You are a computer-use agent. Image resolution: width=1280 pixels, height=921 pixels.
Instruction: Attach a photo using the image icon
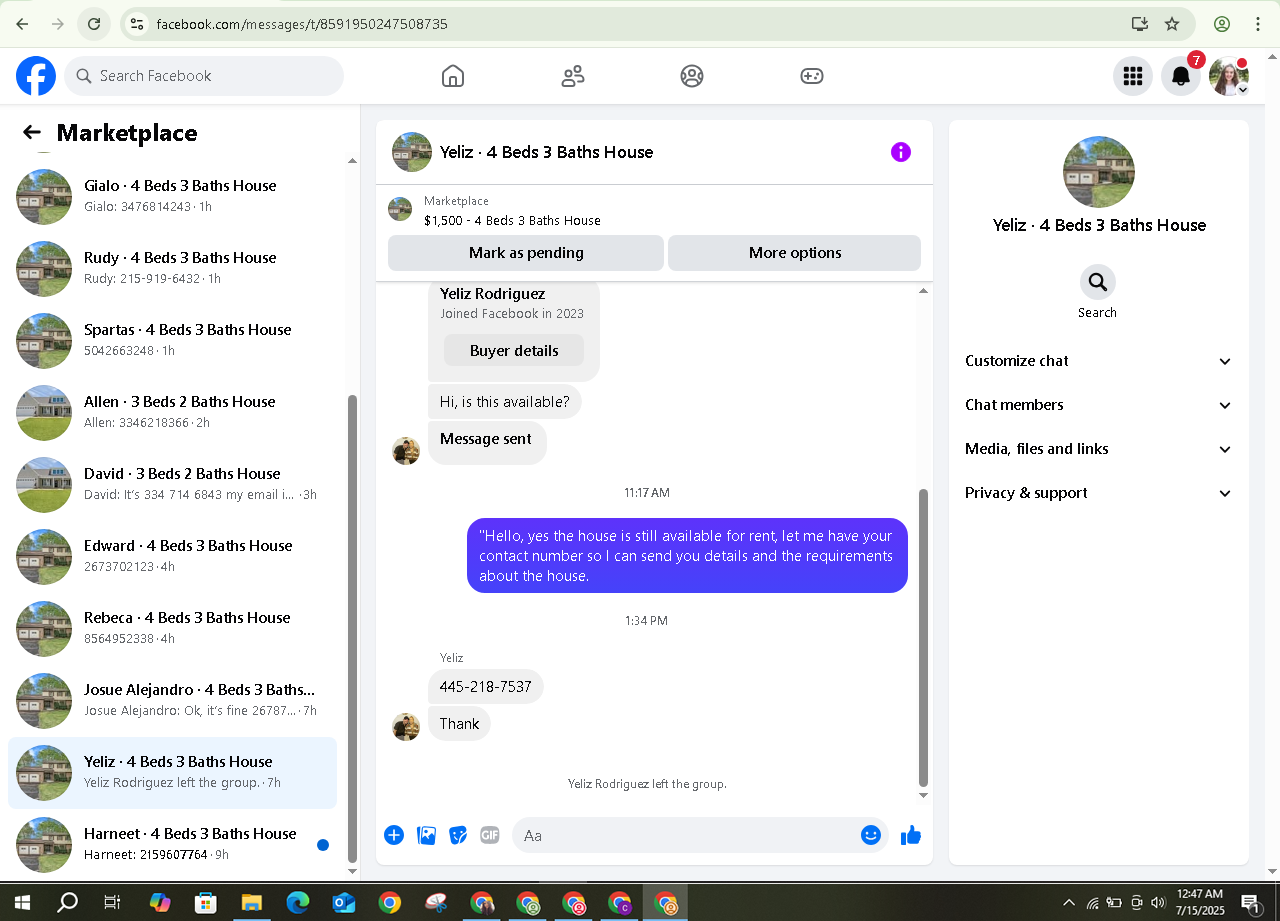pos(426,835)
